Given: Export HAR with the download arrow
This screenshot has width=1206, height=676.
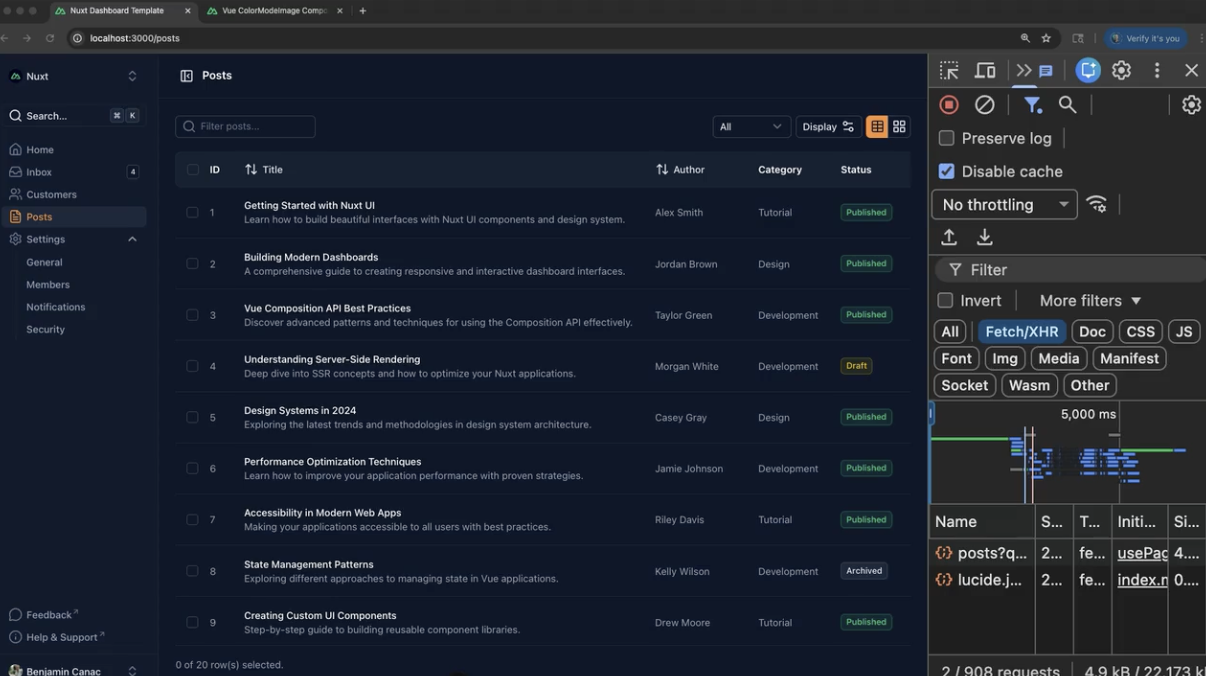Looking at the screenshot, I should tap(985, 237).
